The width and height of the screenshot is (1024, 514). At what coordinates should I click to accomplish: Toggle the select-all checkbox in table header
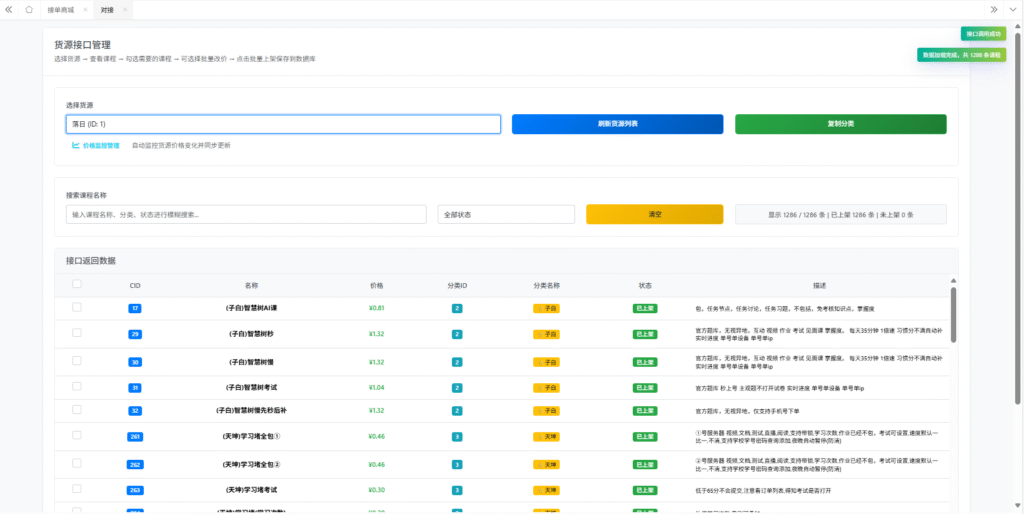77,284
